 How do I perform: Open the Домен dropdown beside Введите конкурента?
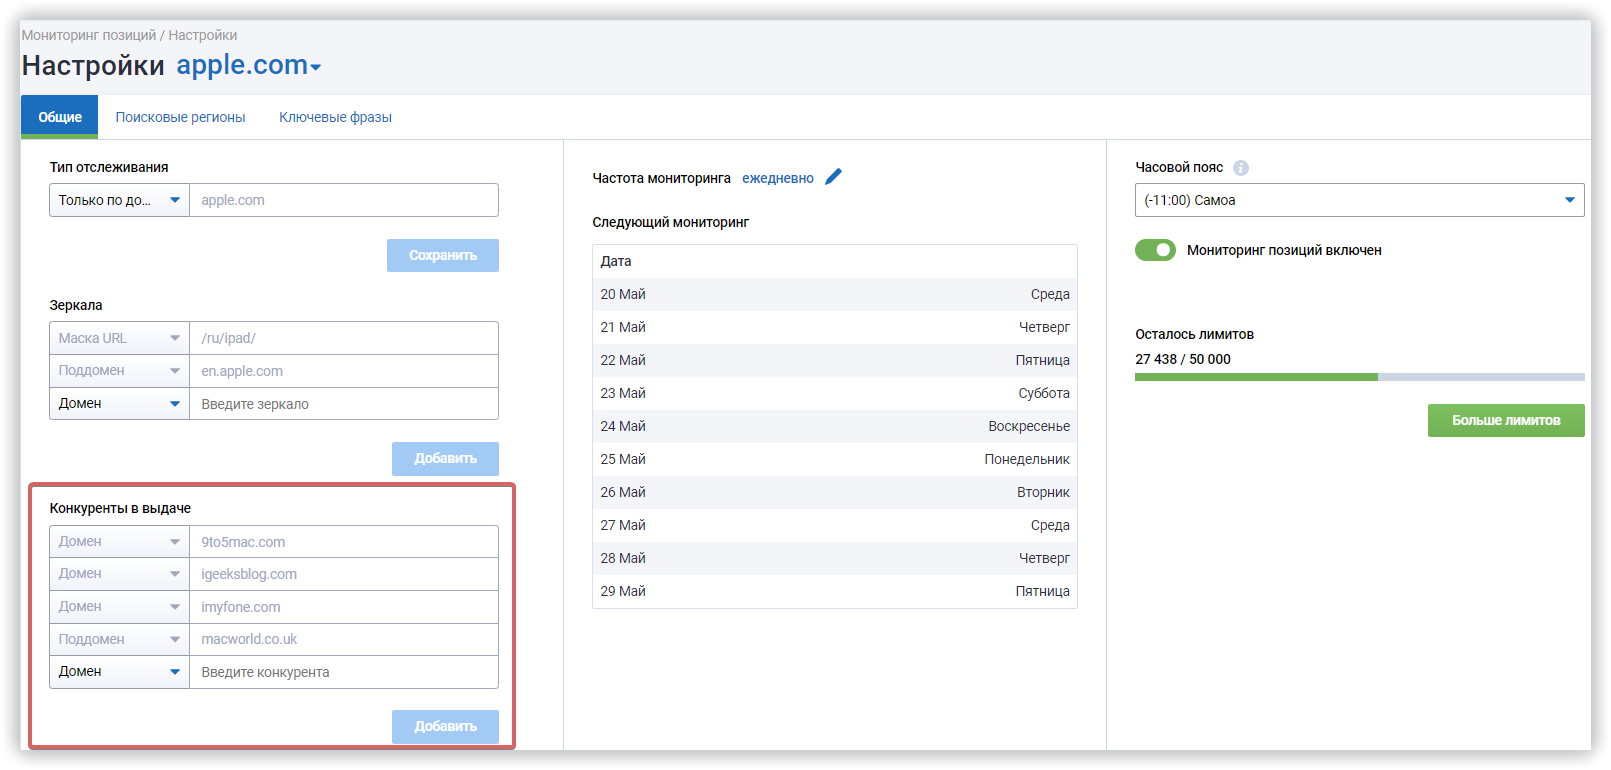tap(119, 672)
